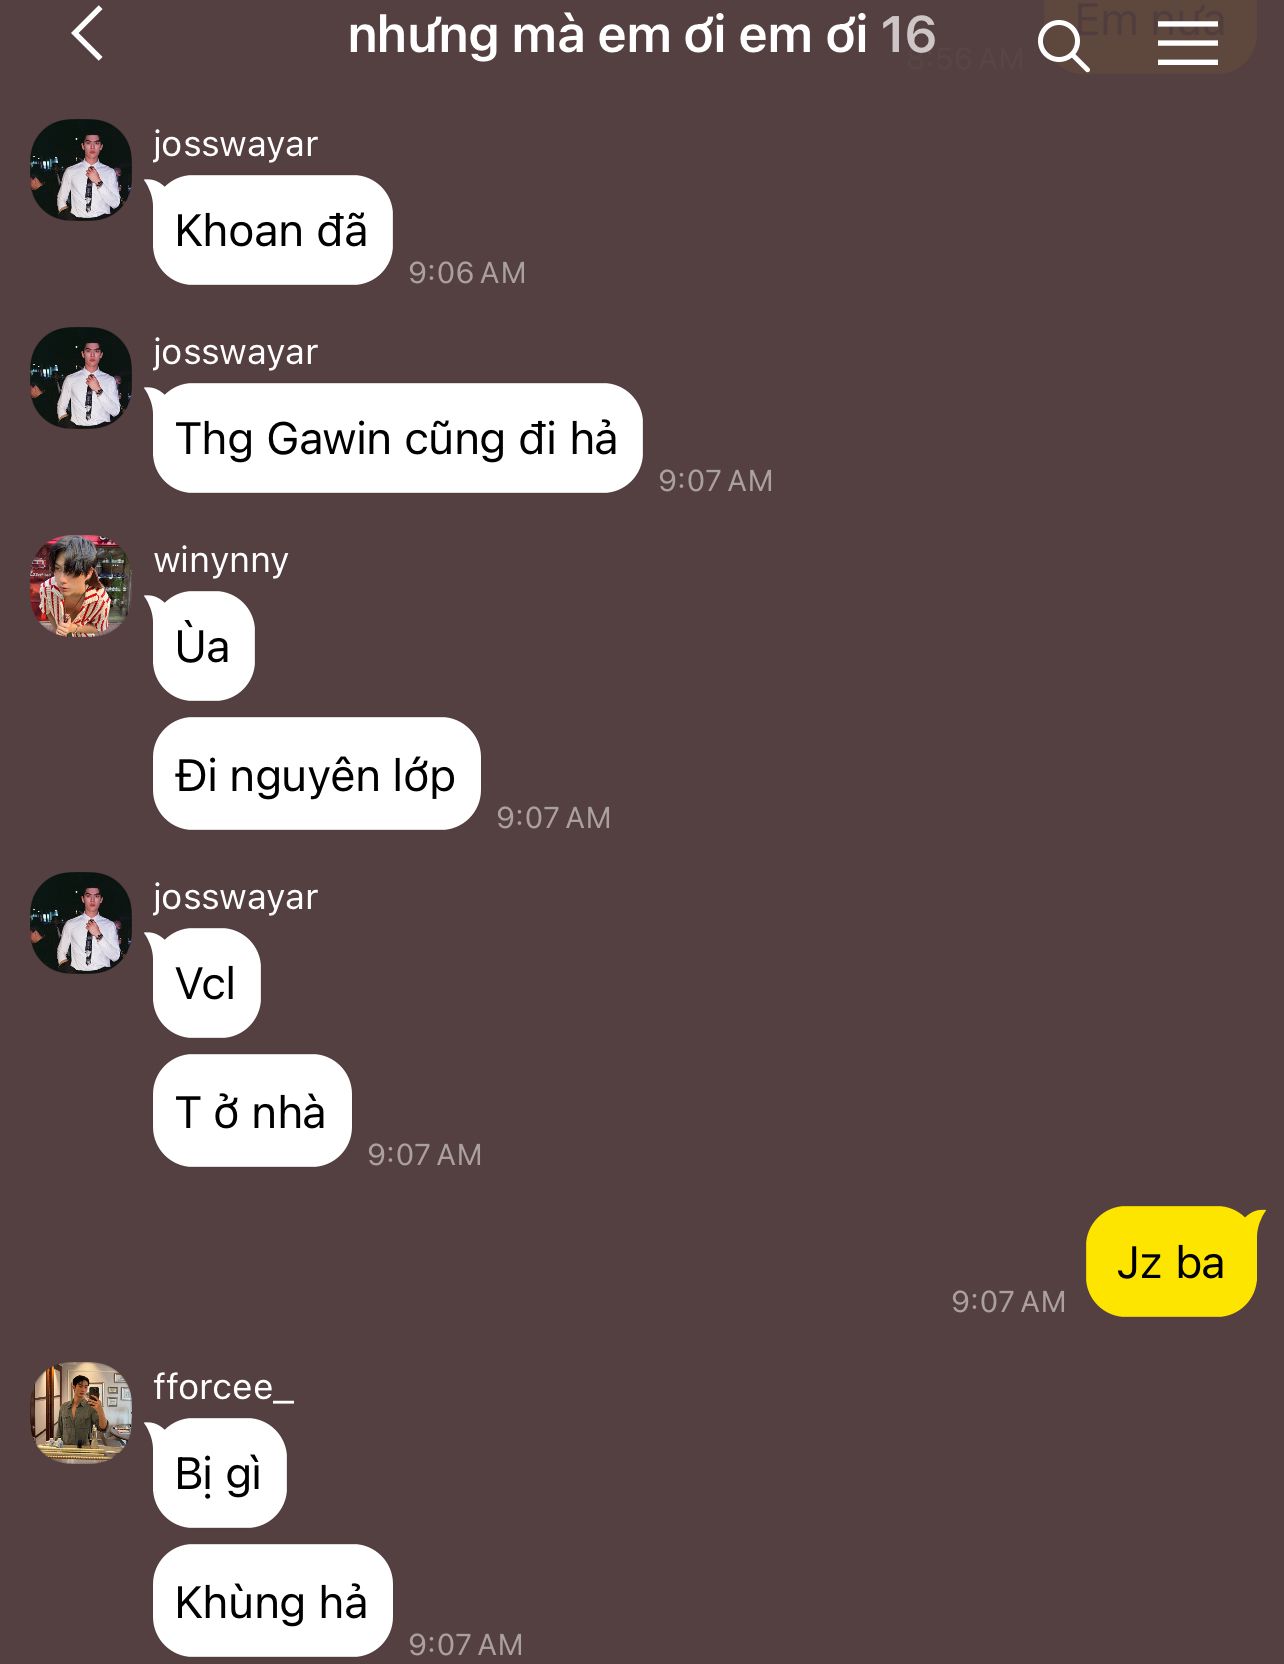Screen dimensions: 1284x1664
Task: Tap the winynny username label
Action: pyautogui.click(x=221, y=560)
